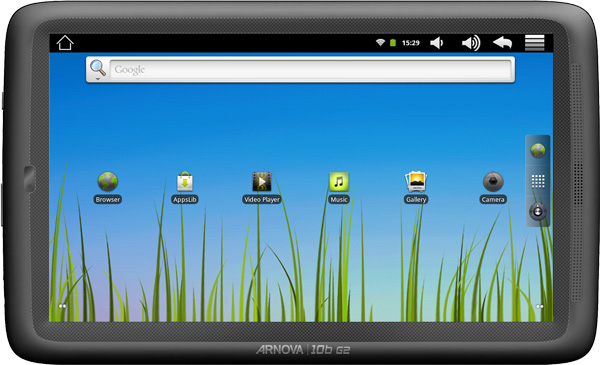The image size is (600, 365).
Task: Check the green battery indicator
Action: click(x=393, y=43)
